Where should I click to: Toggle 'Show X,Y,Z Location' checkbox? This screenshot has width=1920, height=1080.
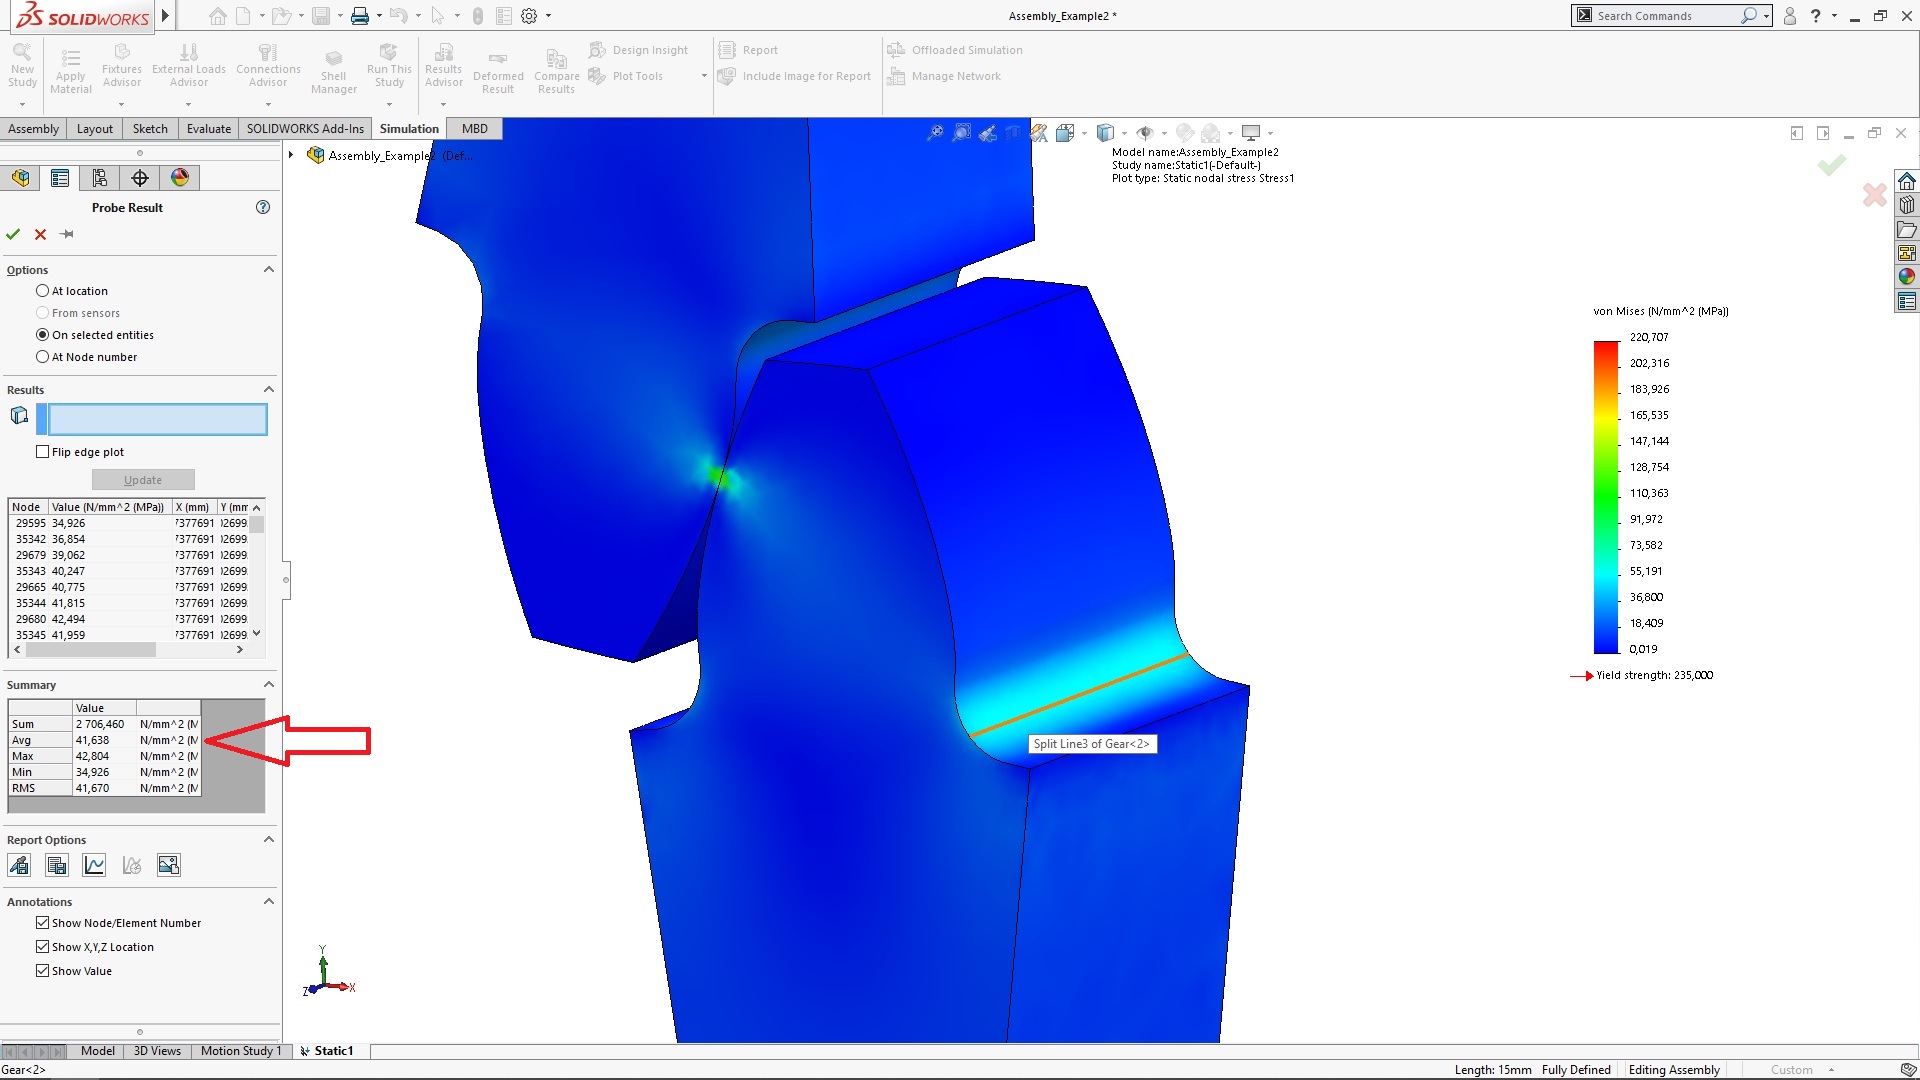(x=42, y=947)
